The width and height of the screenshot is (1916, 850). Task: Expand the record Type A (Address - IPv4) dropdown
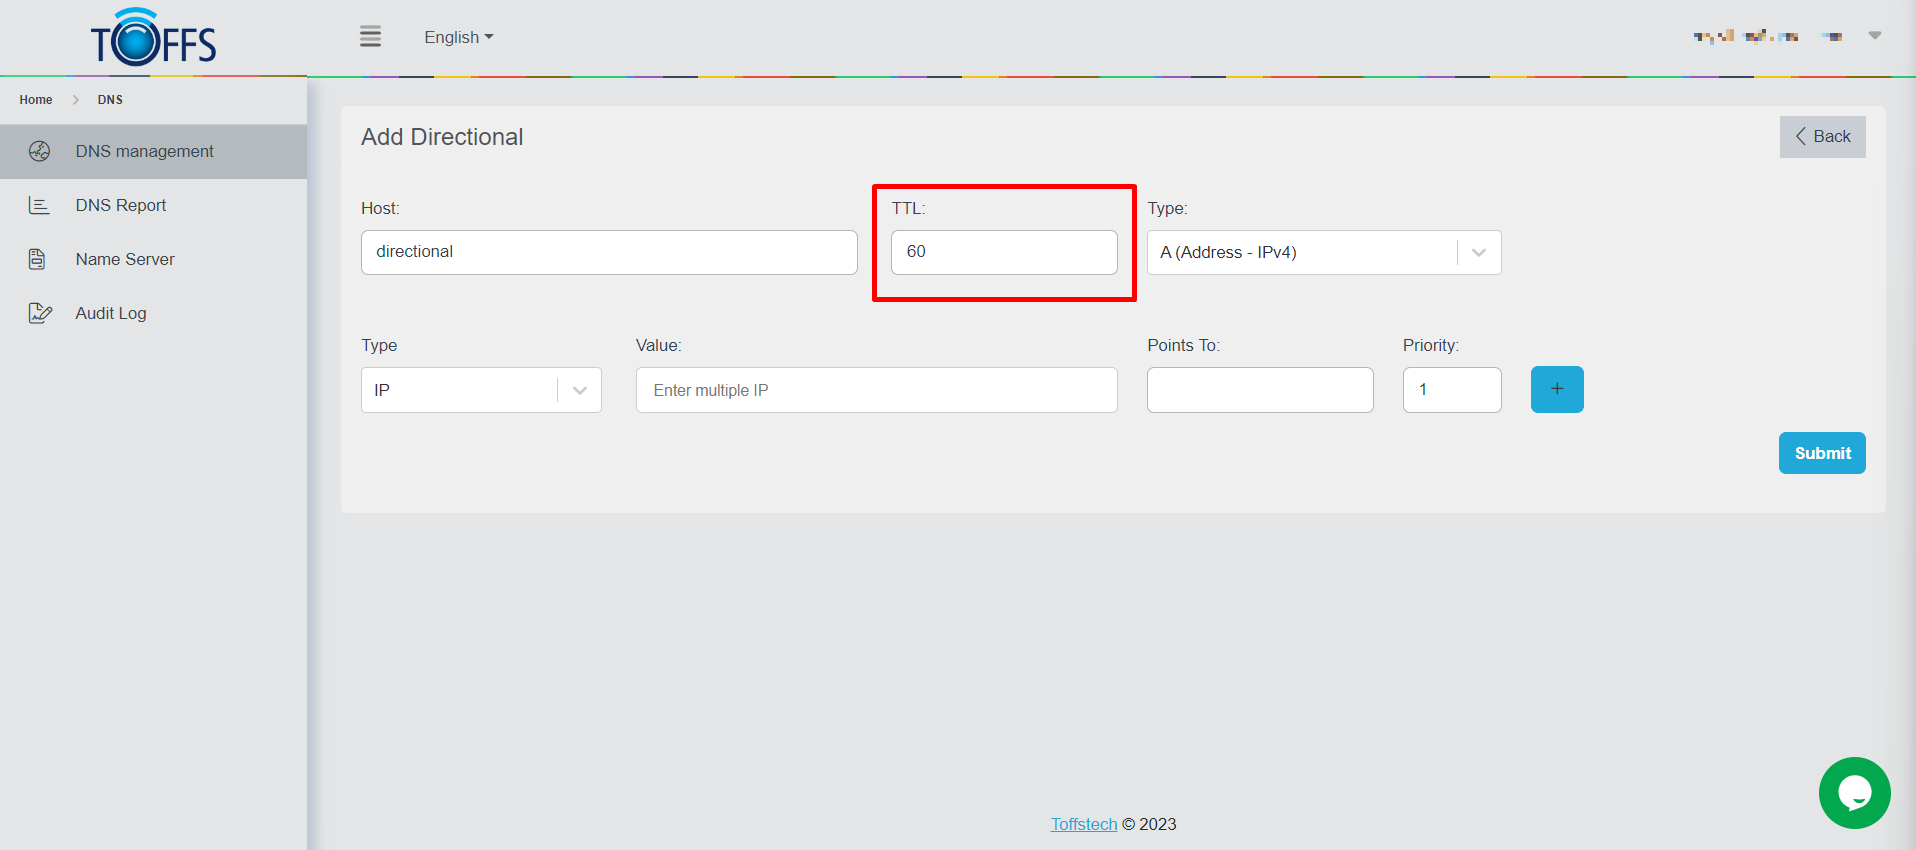[x=1478, y=252]
